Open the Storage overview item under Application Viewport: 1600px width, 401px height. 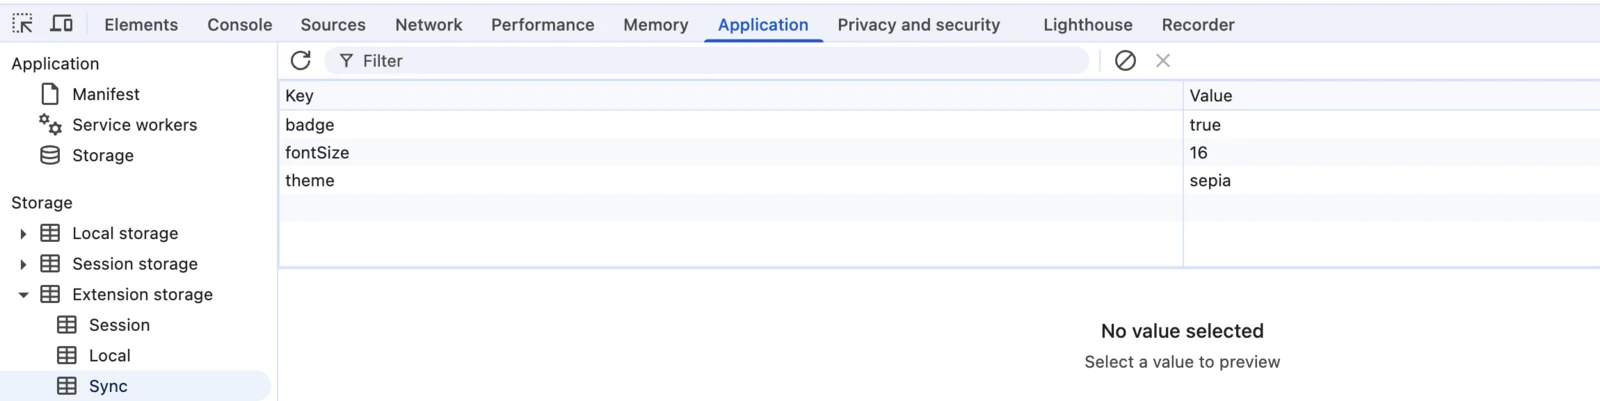click(x=103, y=156)
